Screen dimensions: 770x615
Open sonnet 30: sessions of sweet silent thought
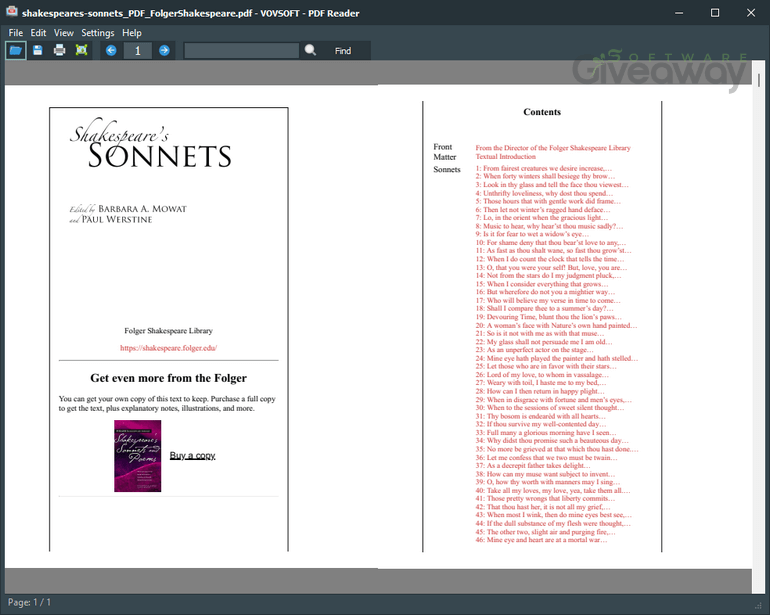pyautogui.click(x=550, y=408)
